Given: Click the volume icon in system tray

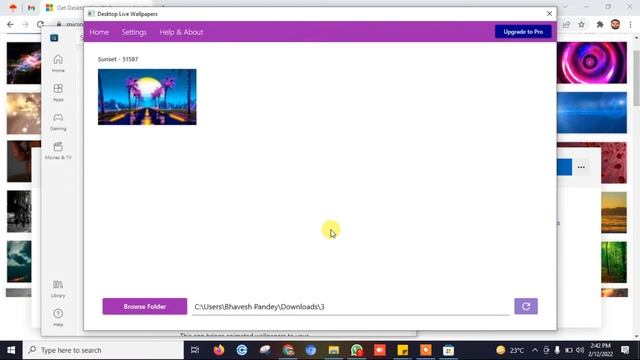Looking at the screenshot, I should click(x=580, y=350).
